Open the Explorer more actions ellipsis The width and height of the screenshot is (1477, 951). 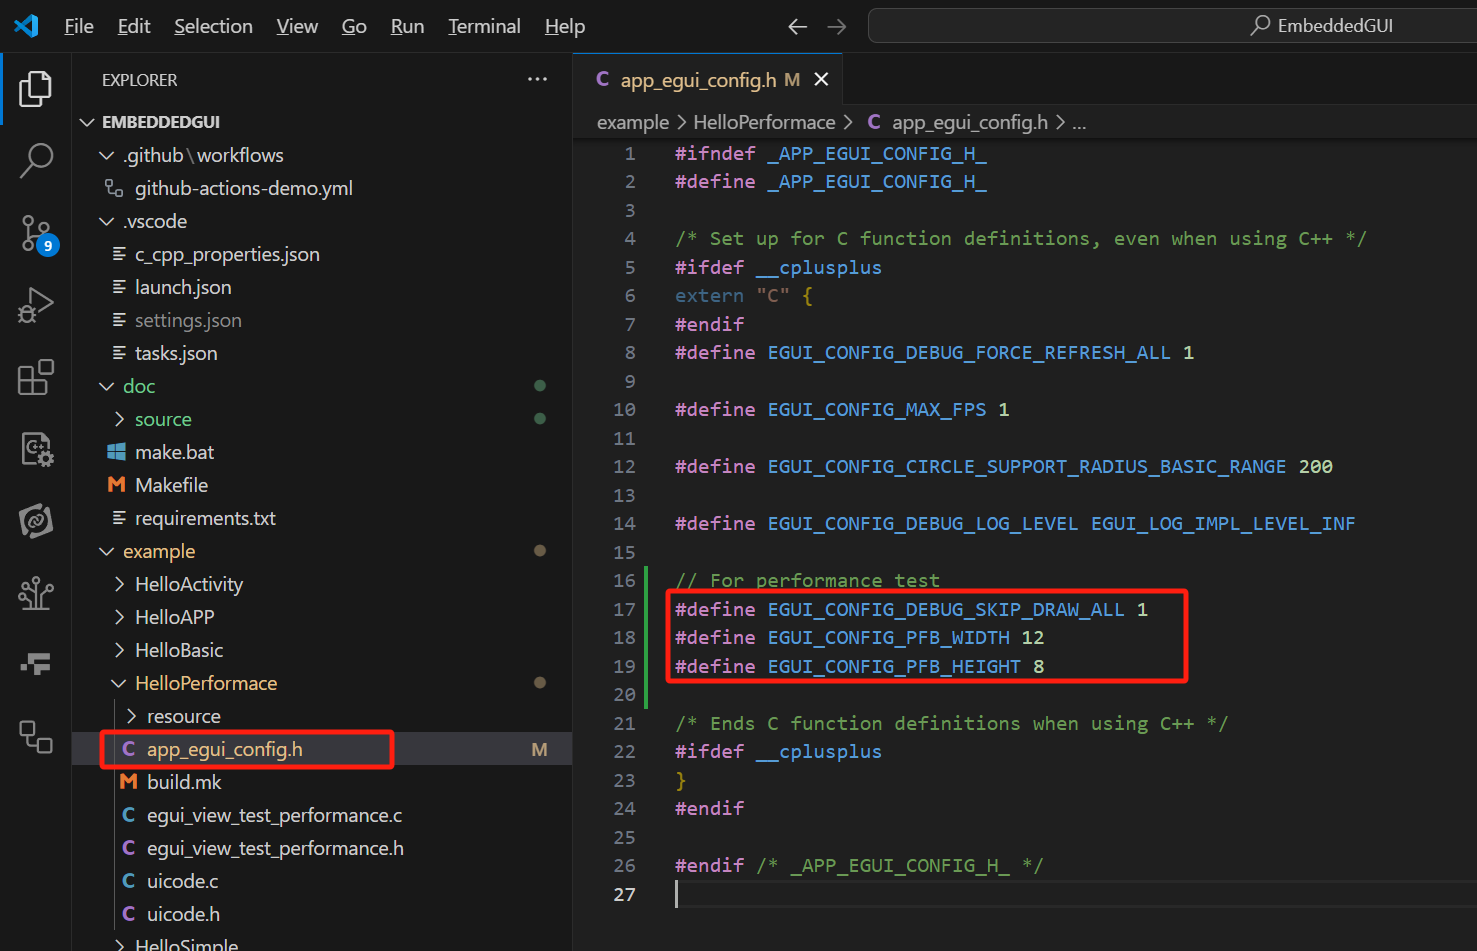(x=537, y=79)
